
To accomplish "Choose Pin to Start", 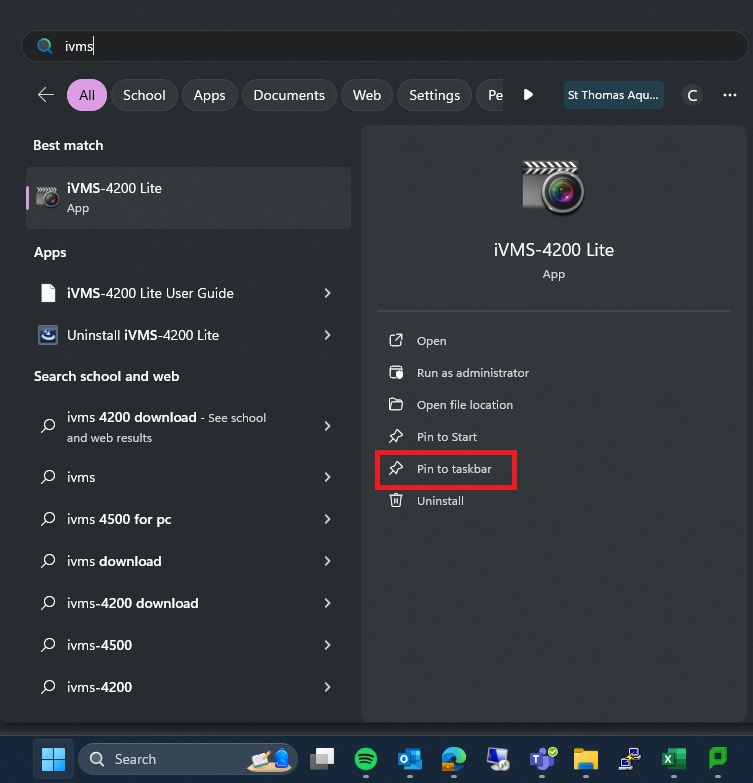I will pos(446,436).
